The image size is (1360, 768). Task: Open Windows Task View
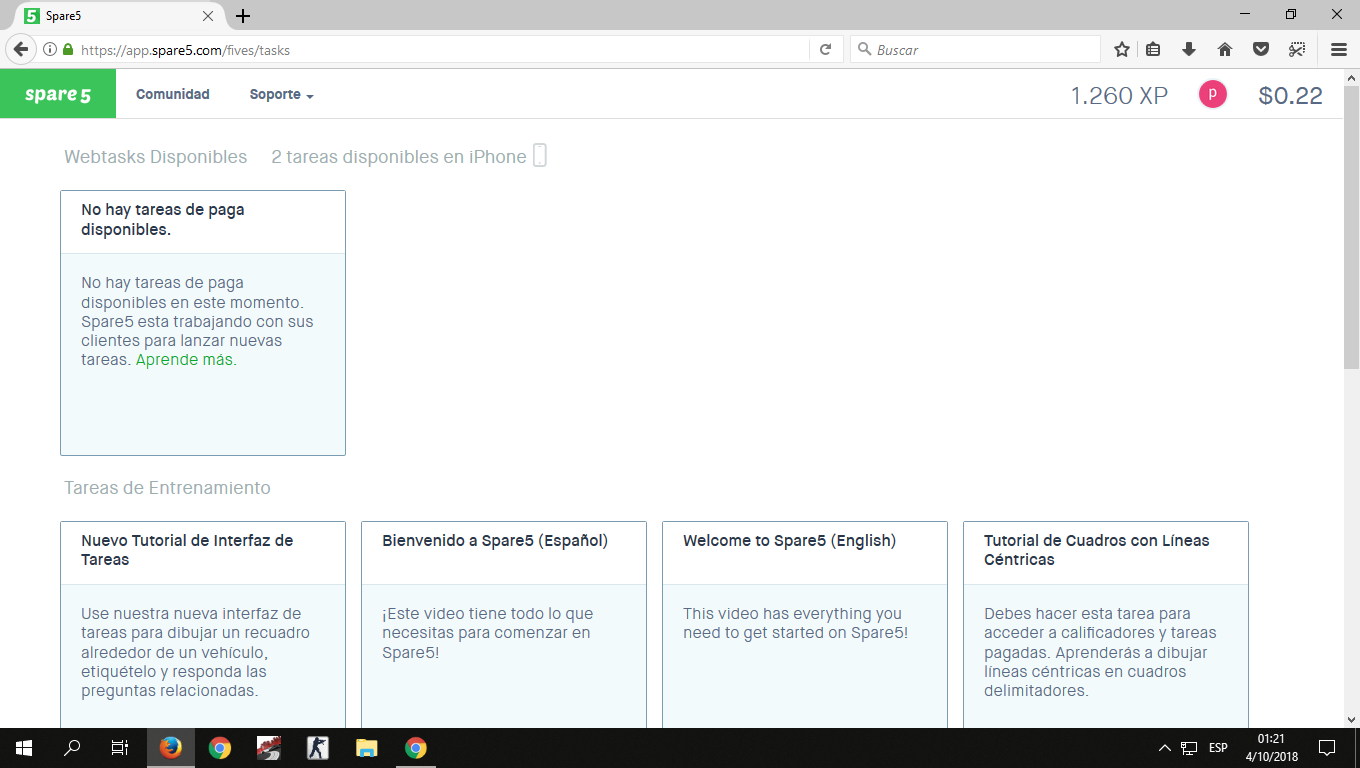pos(120,747)
